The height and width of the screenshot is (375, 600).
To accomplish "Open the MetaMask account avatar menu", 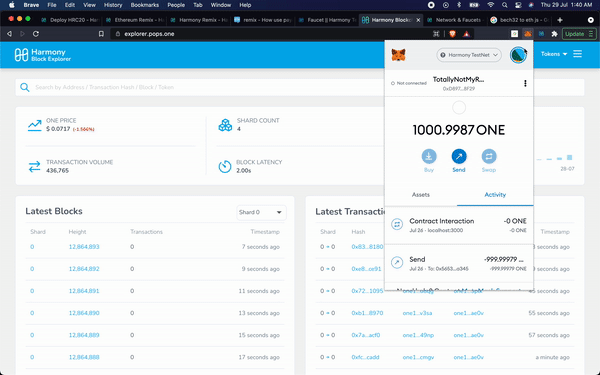I will (x=518, y=55).
